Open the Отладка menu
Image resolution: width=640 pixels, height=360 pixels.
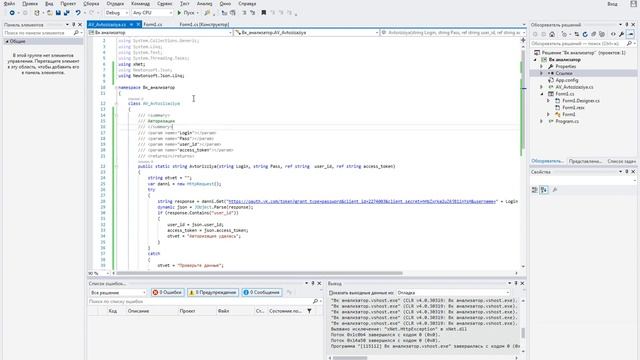(115, 4)
